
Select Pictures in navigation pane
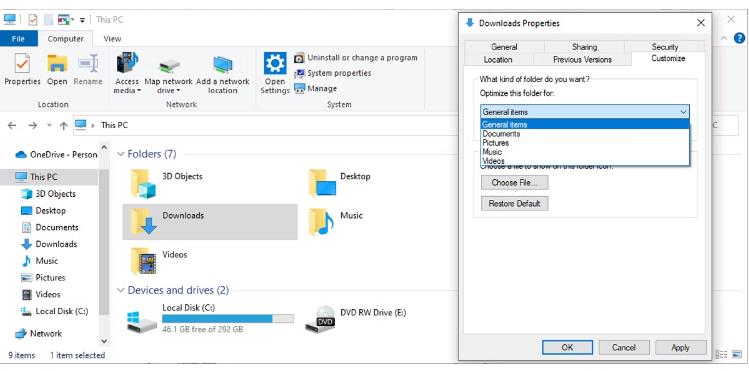(x=43, y=277)
